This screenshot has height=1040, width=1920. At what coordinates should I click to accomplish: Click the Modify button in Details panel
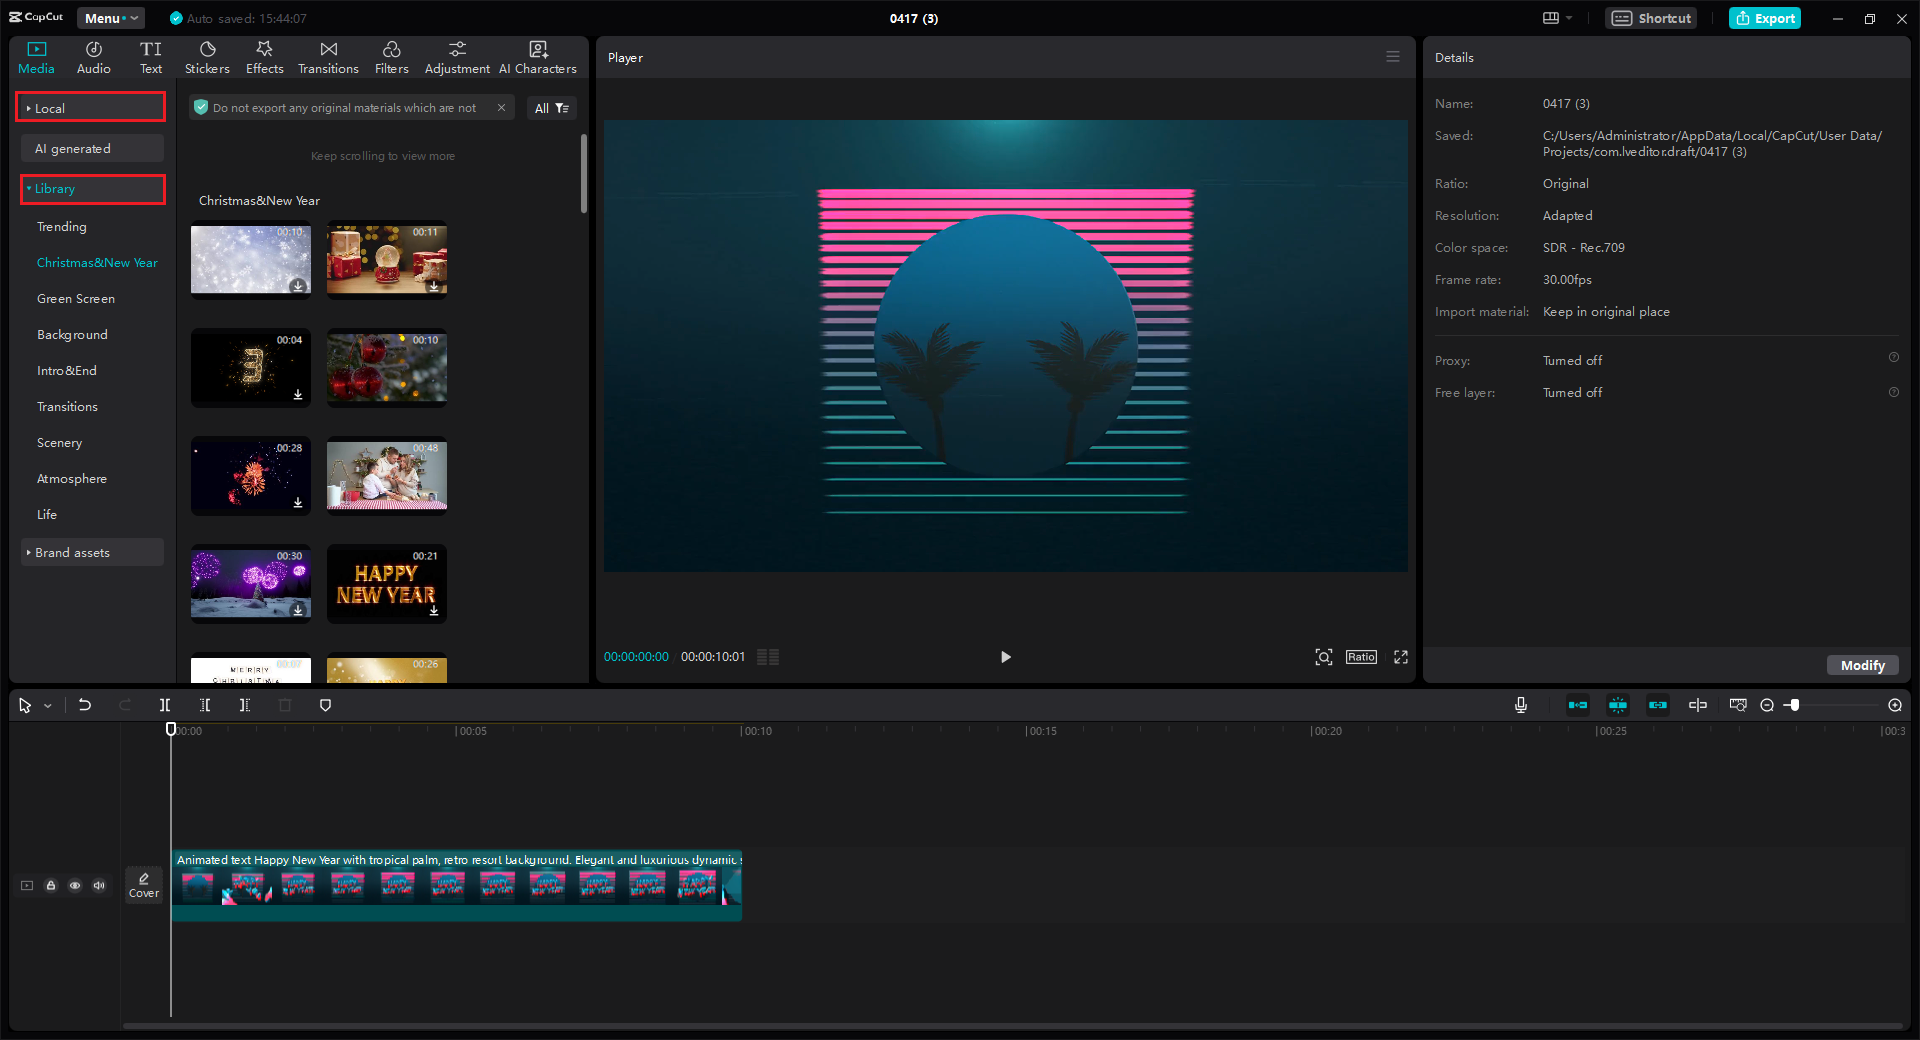(x=1862, y=665)
